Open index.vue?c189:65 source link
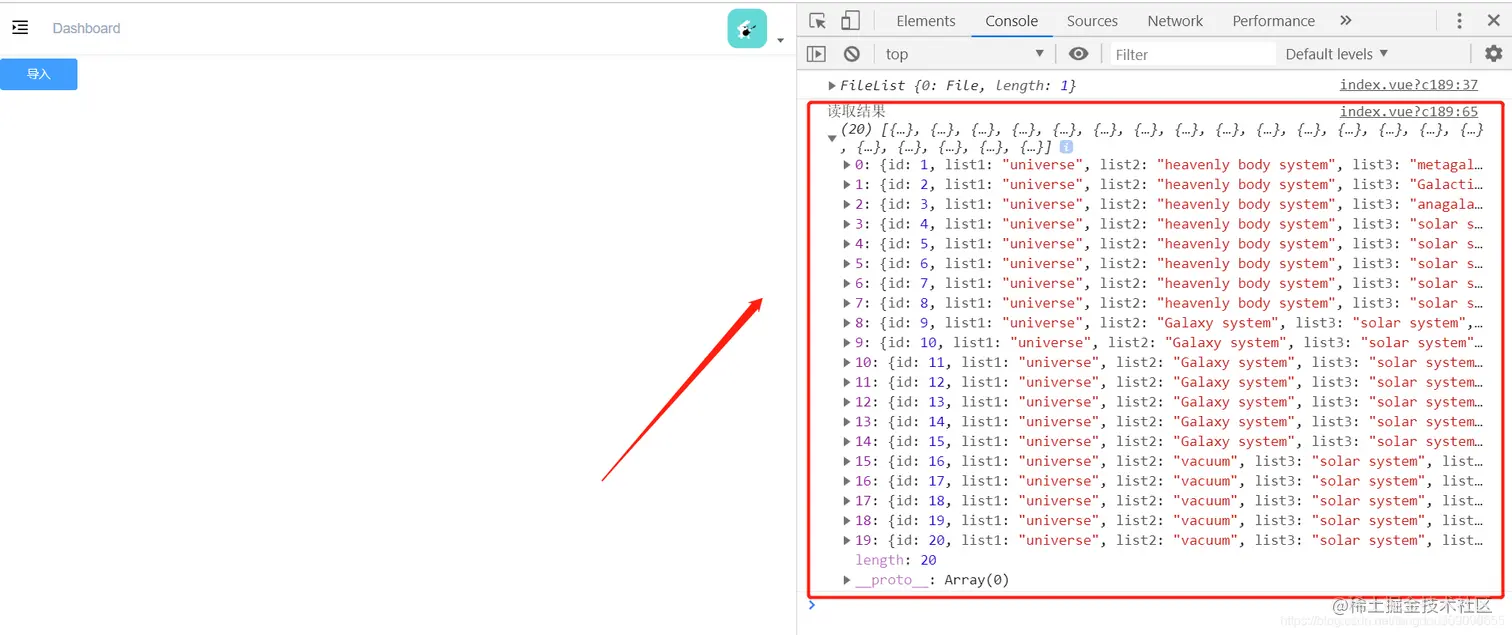The width and height of the screenshot is (1512, 635). point(1408,111)
